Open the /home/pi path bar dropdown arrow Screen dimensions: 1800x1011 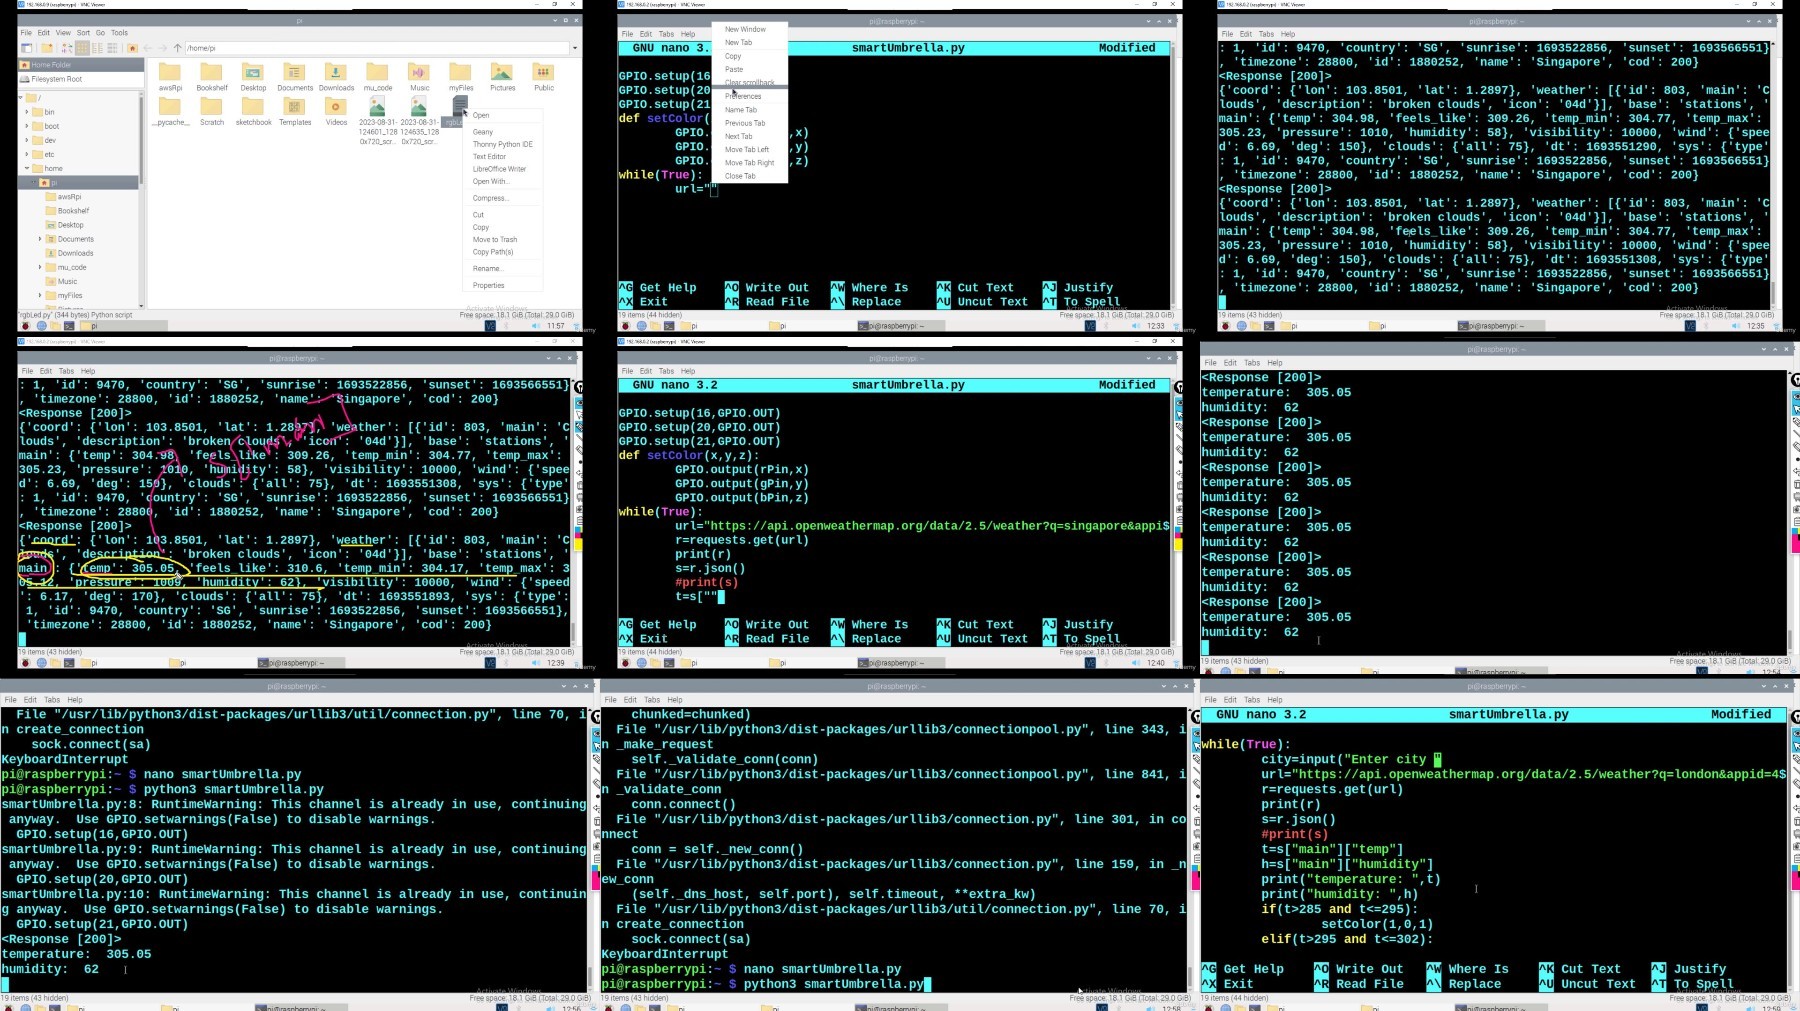tap(574, 48)
